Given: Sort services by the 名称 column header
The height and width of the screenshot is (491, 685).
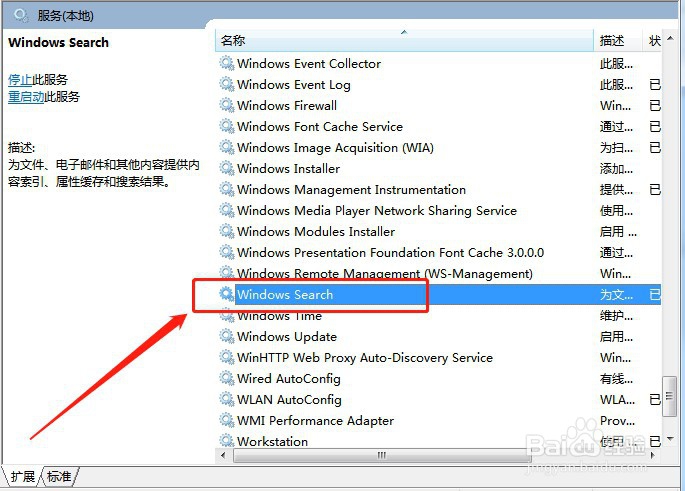Looking at the screenshot, I should [405, 41].
